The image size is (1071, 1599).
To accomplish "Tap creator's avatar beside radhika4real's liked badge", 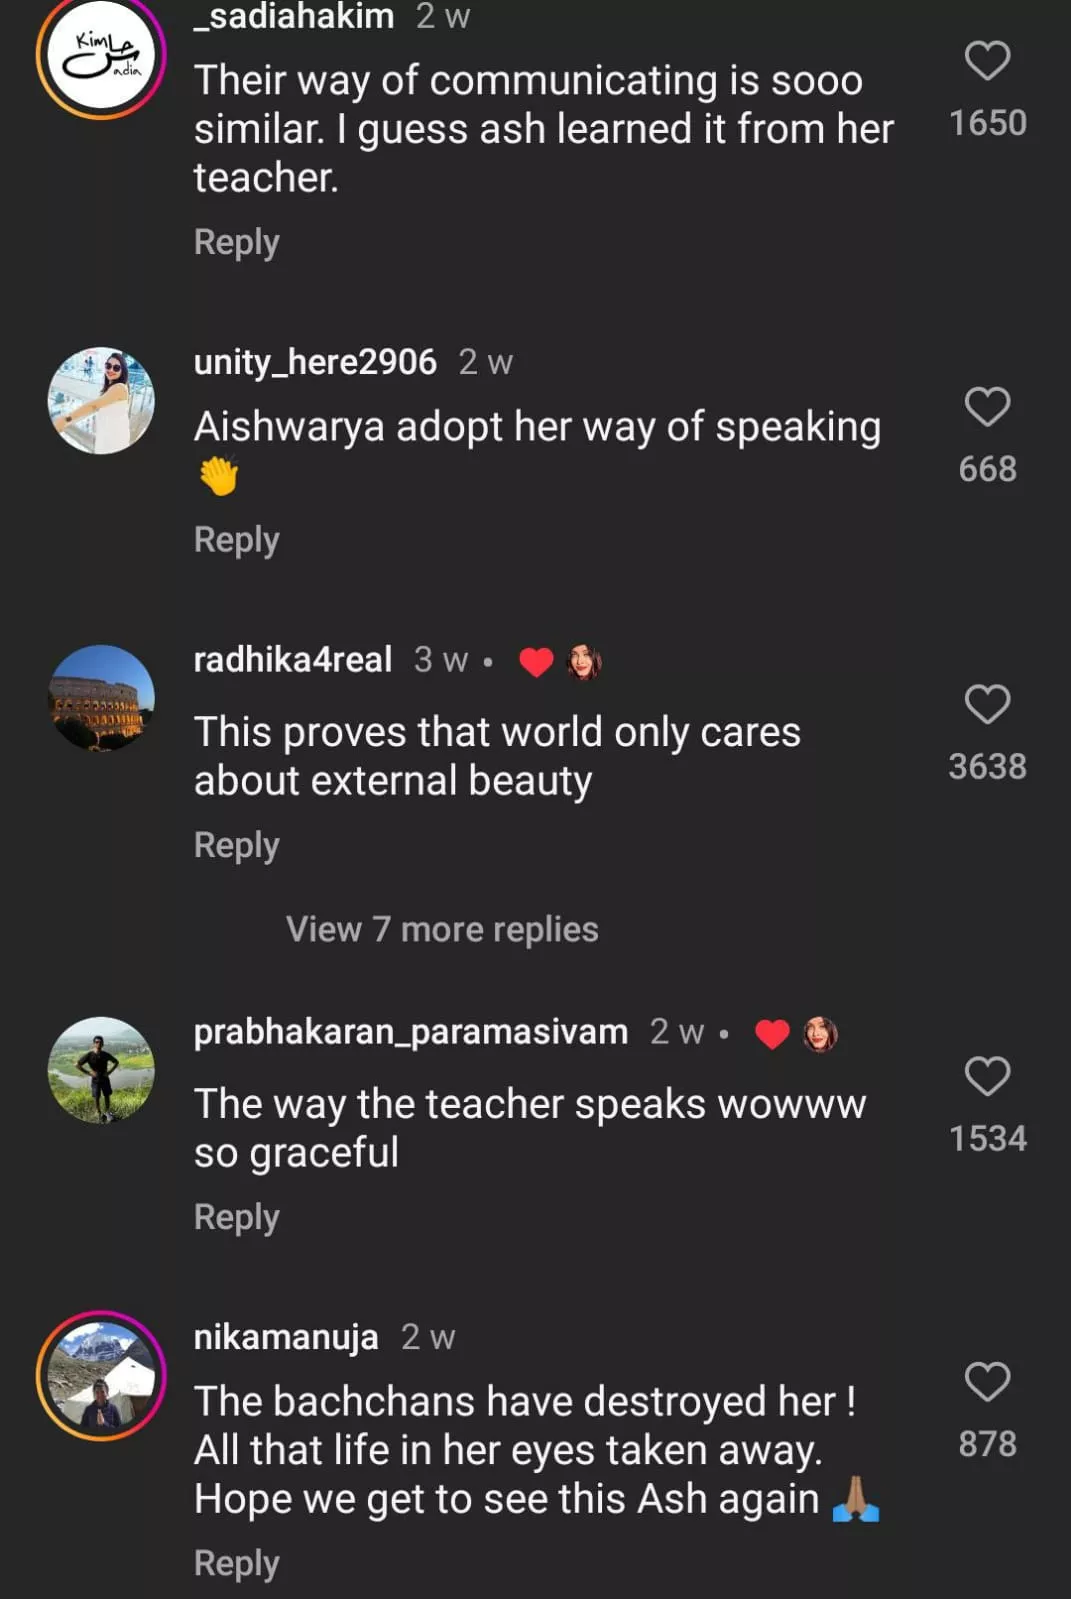I will point(584,661).
